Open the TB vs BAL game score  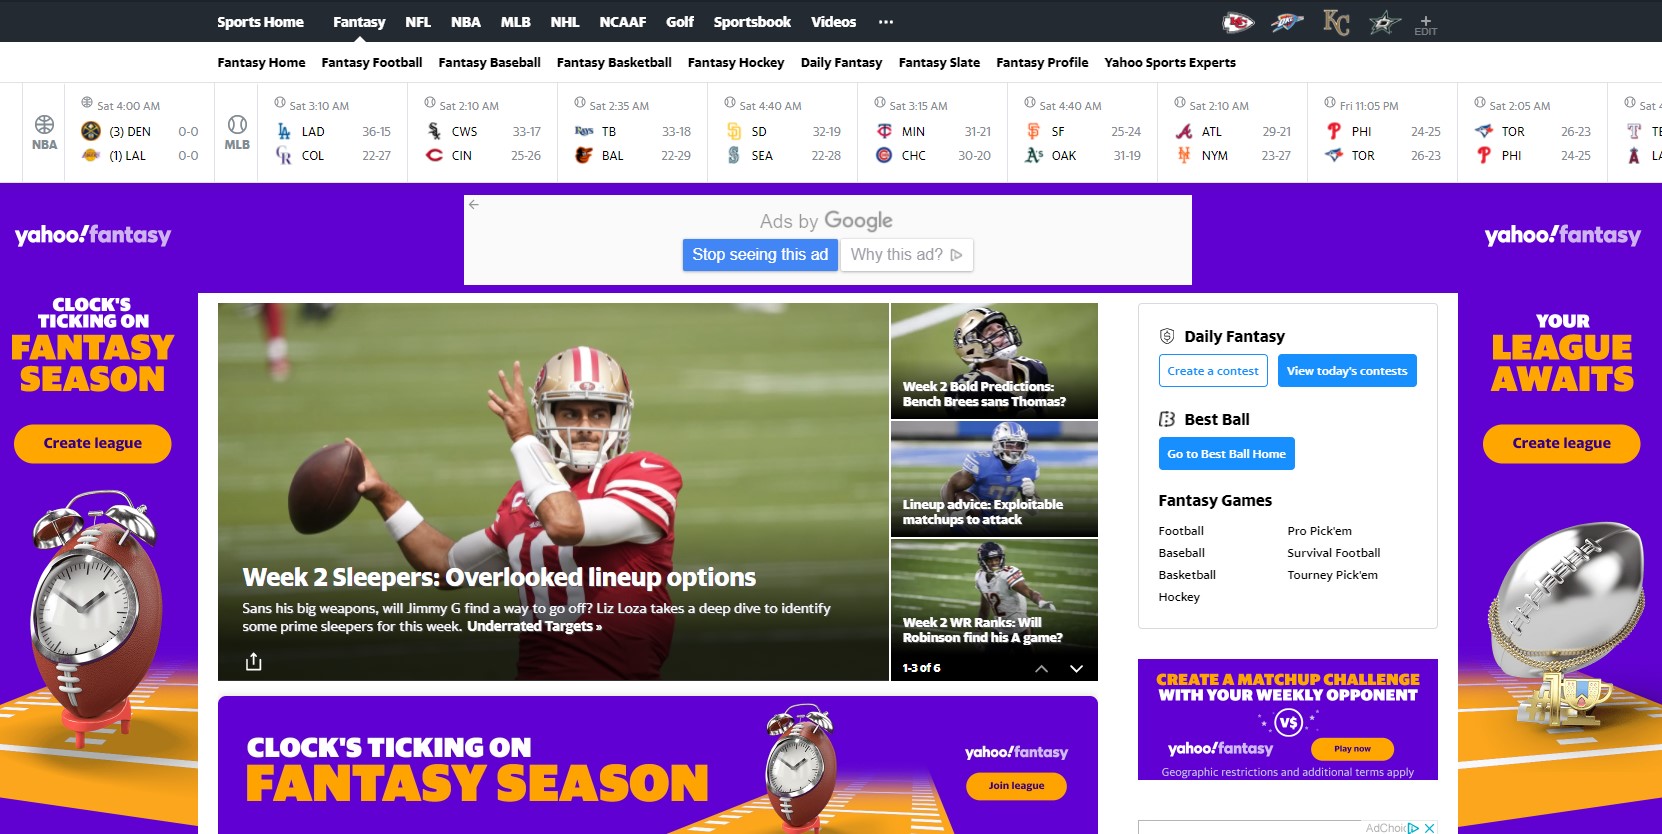coord(633,132)
